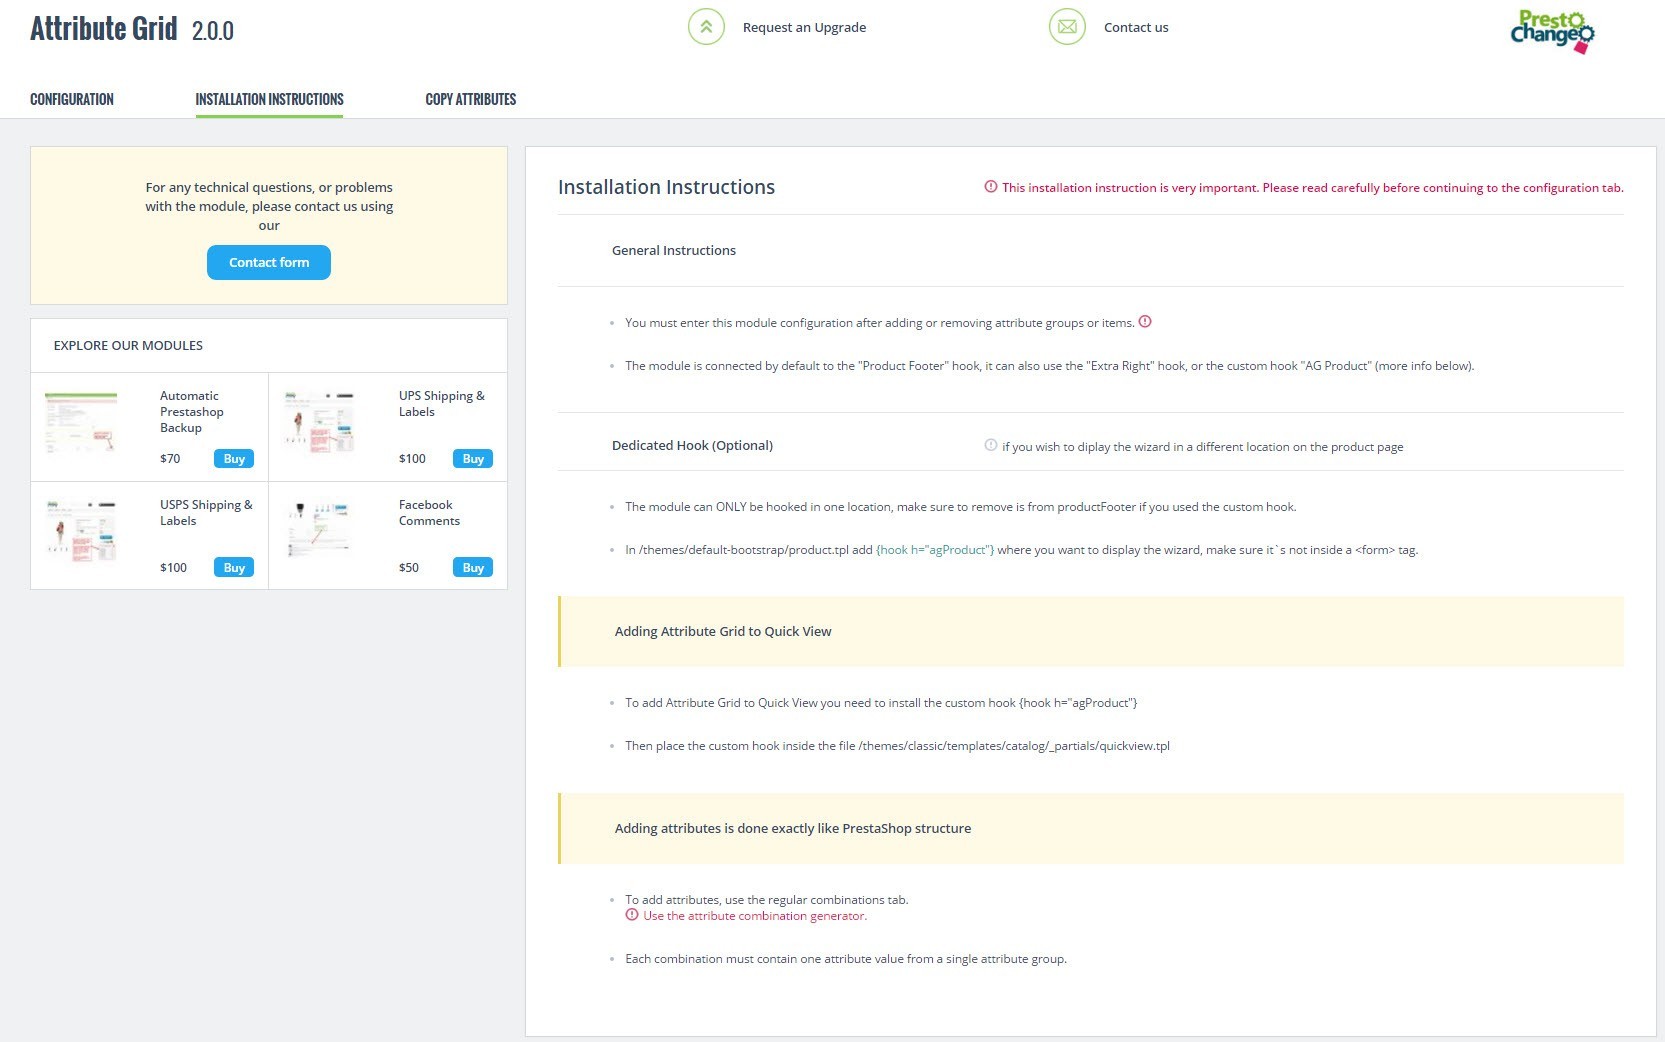Click the Automatic Prestashop Backup thumbnail
Screen dimensions: 1665x1042
pos(81,423)
